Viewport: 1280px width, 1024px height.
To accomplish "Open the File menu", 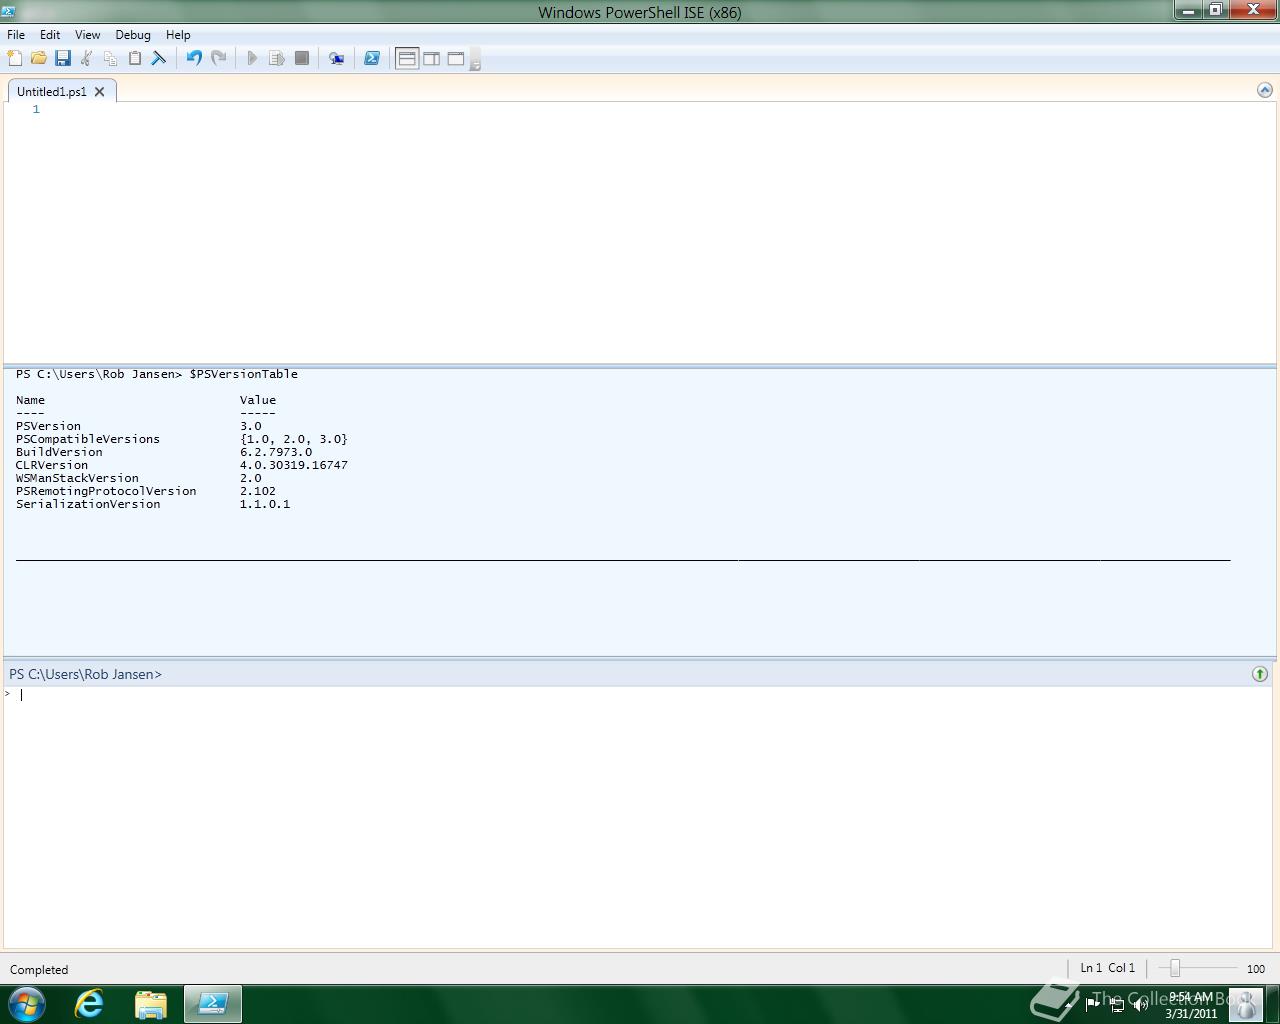I will (x=16, y=34).
